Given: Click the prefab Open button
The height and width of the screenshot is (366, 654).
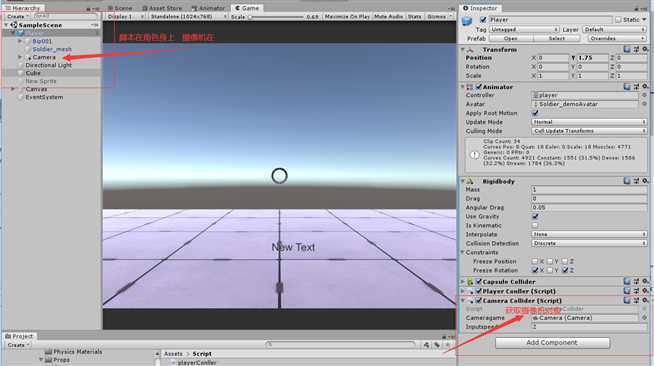Looking at the screenshot, I should click(x=511, y=38).
